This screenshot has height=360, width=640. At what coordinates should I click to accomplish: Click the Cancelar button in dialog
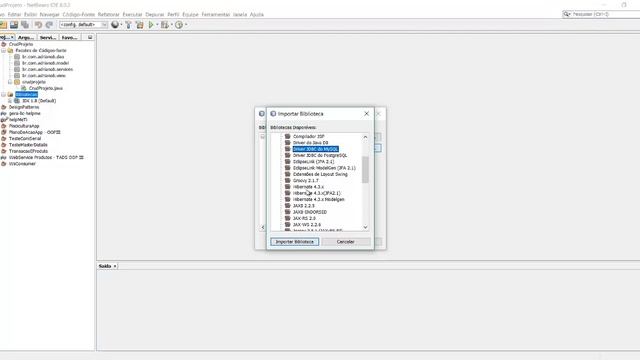pos(345,242)
